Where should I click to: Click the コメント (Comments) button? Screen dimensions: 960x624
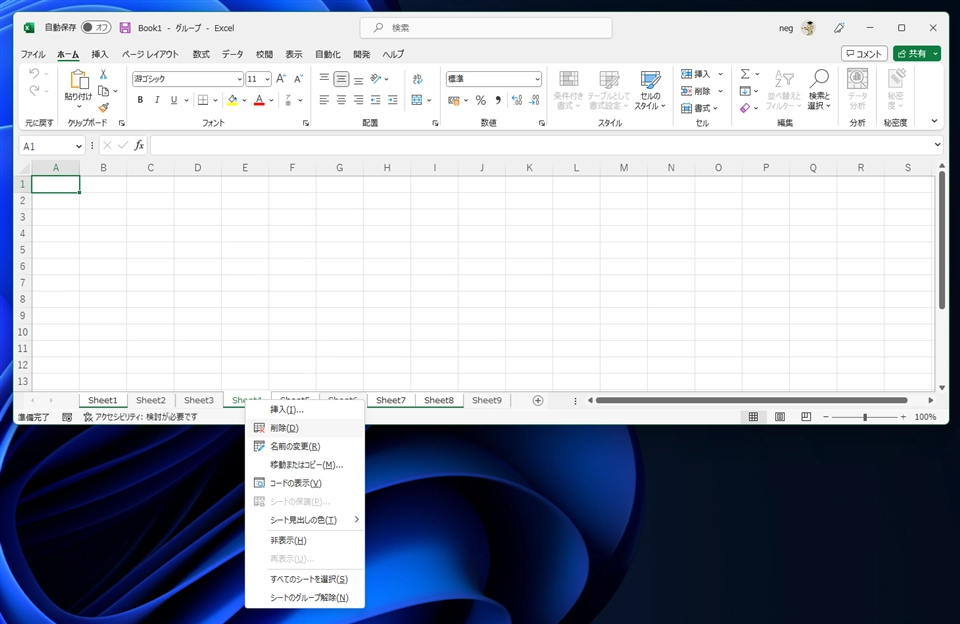[864, 54]
